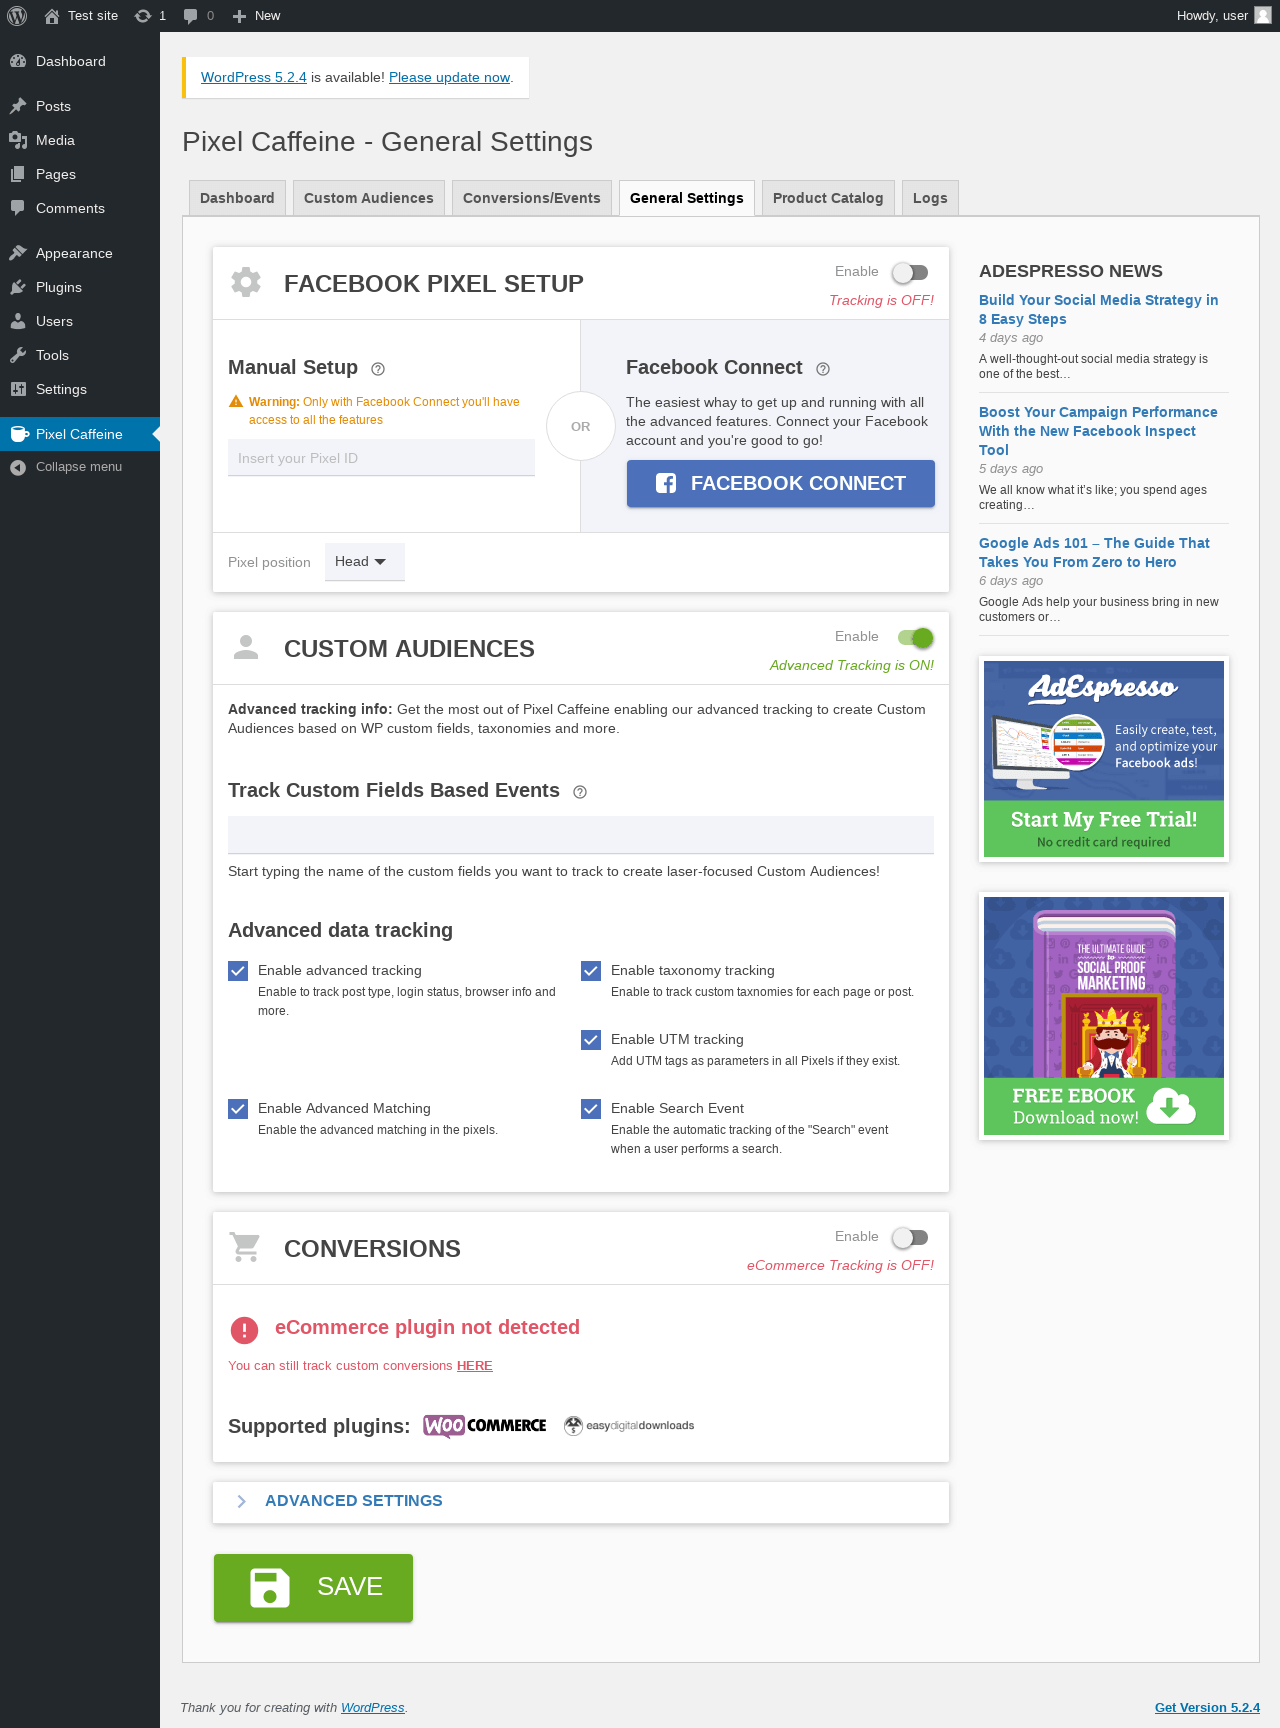
Task: Click the green SAVE button
Action: click(313, 1588)
